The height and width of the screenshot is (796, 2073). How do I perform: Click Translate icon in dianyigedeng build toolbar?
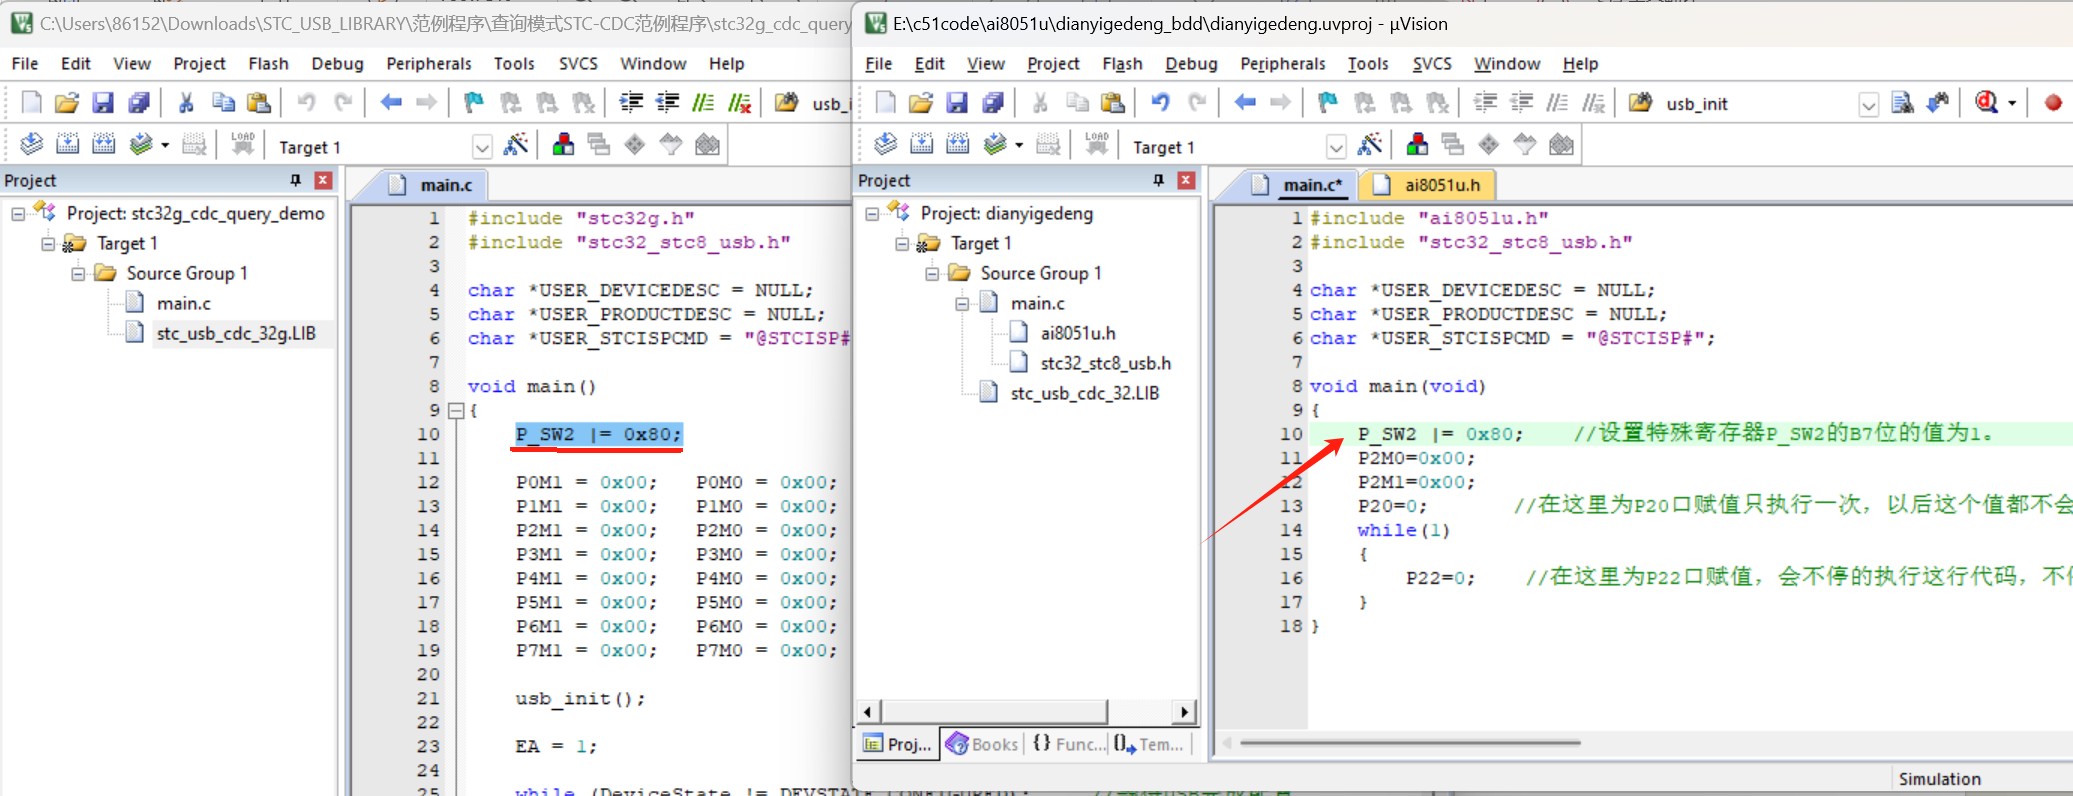coord(886,145)
